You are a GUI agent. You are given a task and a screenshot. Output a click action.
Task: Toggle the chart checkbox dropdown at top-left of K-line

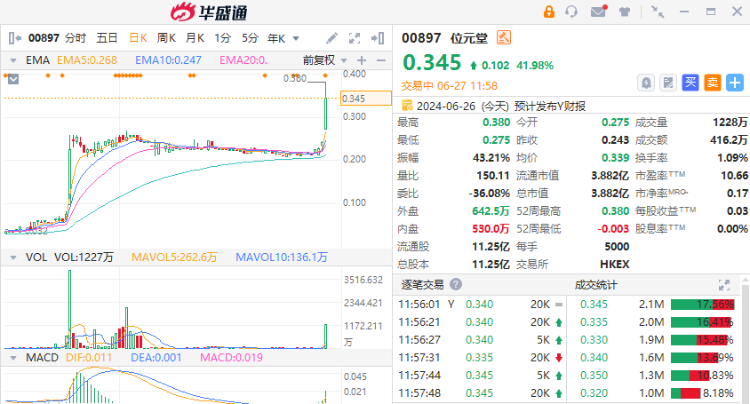13,79
